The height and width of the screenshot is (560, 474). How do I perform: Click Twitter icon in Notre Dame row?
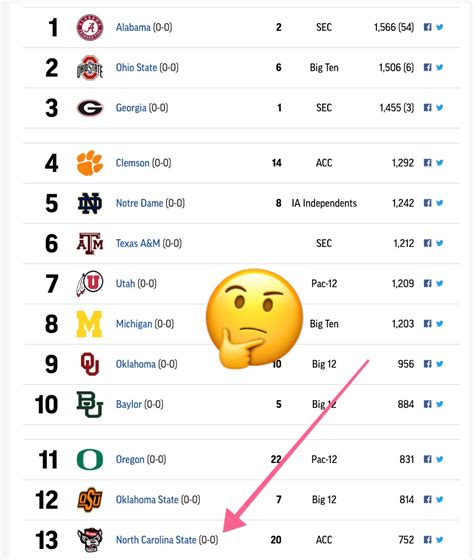click(440, 203)
